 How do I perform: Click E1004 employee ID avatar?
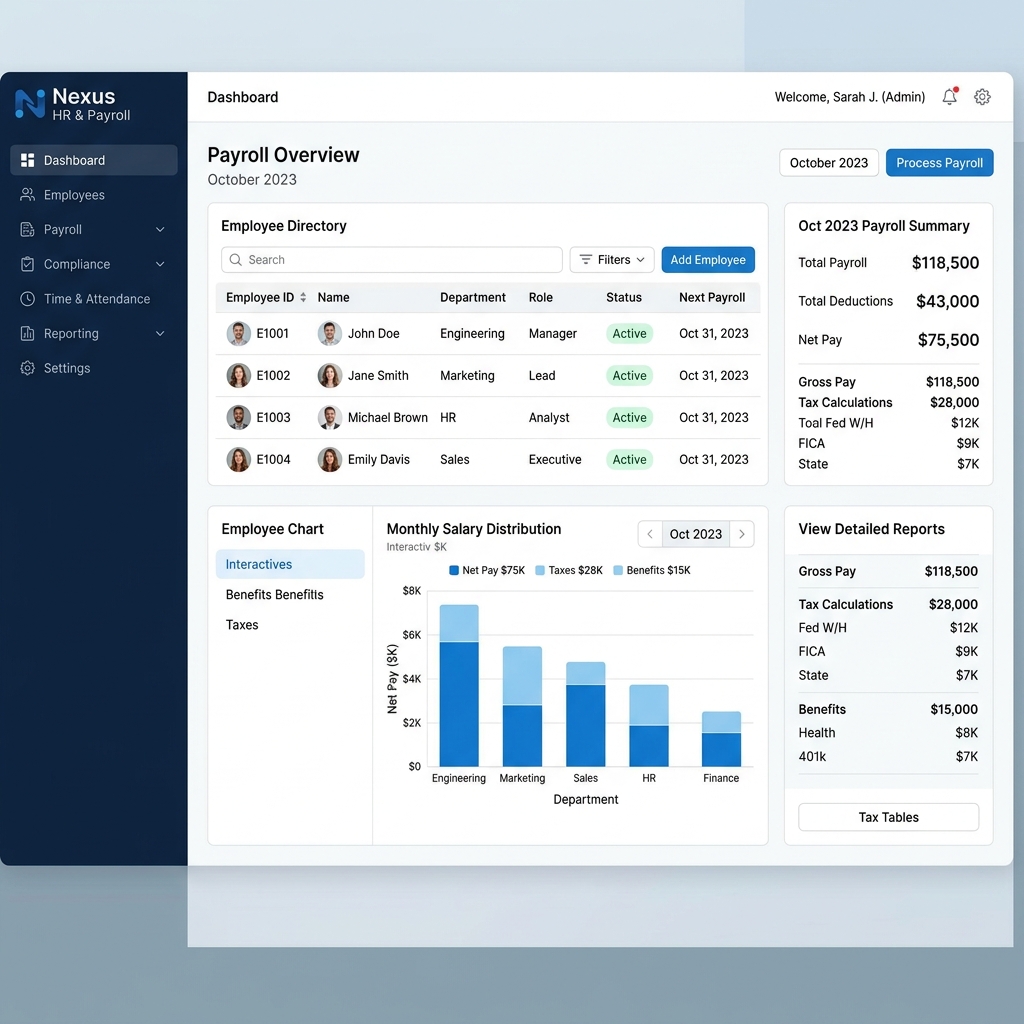coord(238,459)
